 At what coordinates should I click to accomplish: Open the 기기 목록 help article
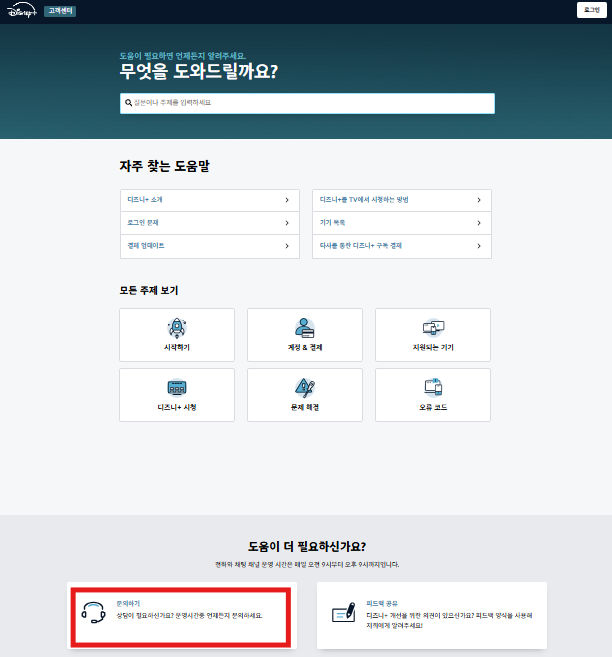tap(402, 223)
